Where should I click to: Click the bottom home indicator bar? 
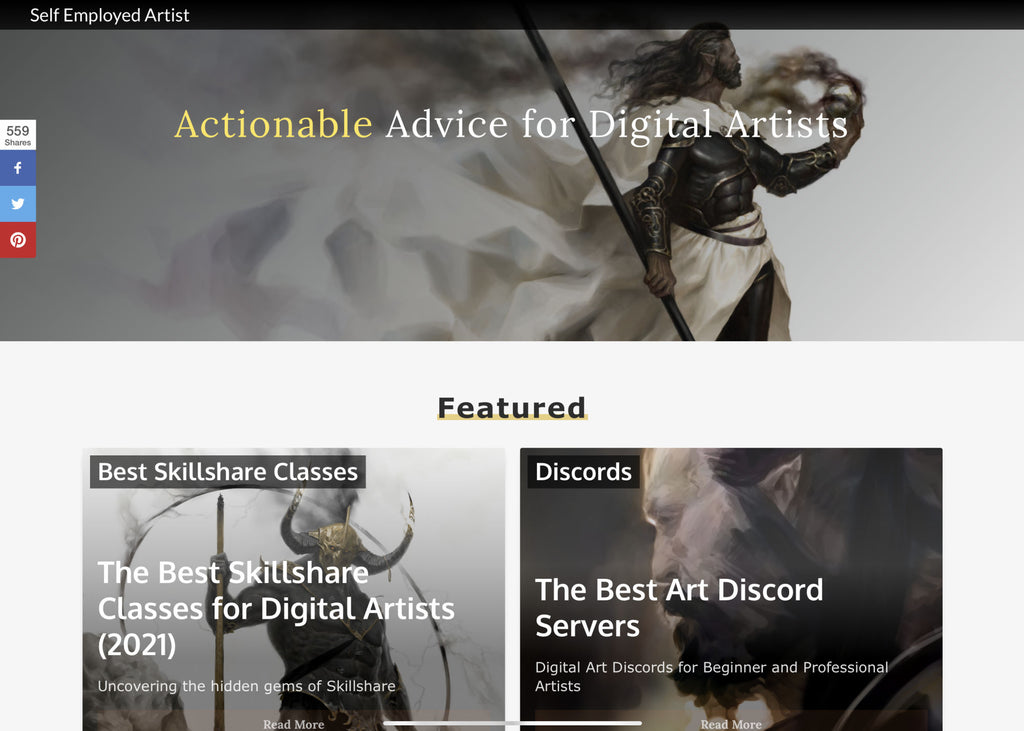(x=512, y=723)
